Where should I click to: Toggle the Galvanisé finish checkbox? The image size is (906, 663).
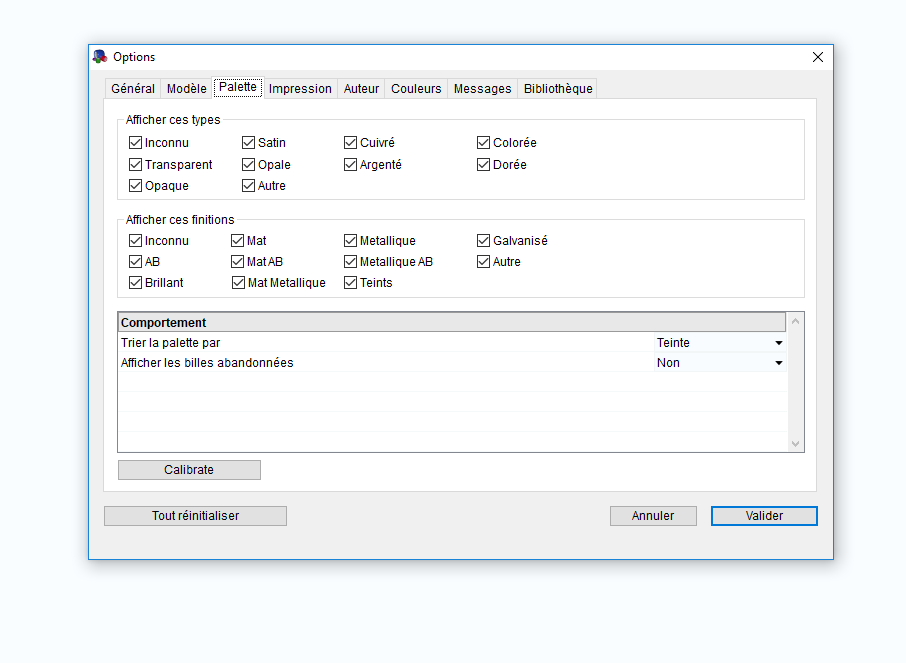(484, 241)
